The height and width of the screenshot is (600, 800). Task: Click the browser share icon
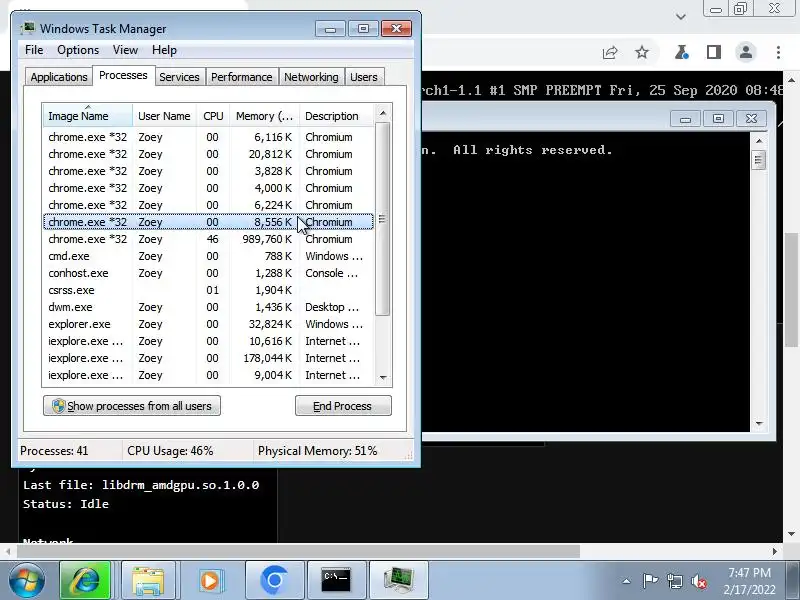click(610, 52)
